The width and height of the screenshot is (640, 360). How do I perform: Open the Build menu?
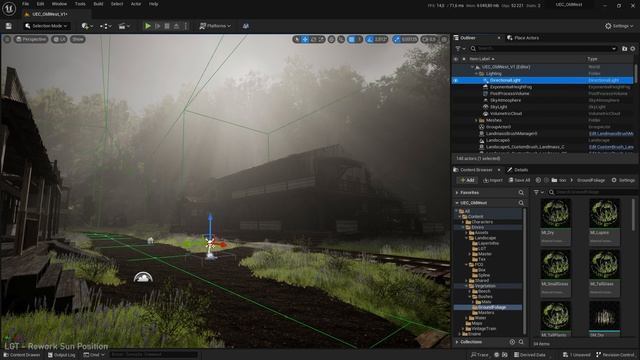pyautogui.click(x=98, y=4)
